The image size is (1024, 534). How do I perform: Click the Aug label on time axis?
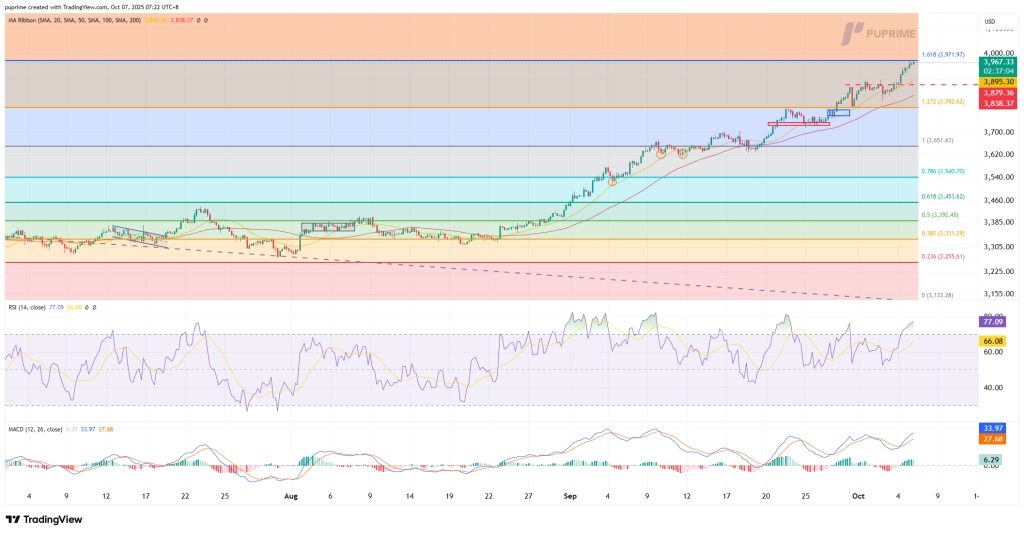click(x=291, y=495)
